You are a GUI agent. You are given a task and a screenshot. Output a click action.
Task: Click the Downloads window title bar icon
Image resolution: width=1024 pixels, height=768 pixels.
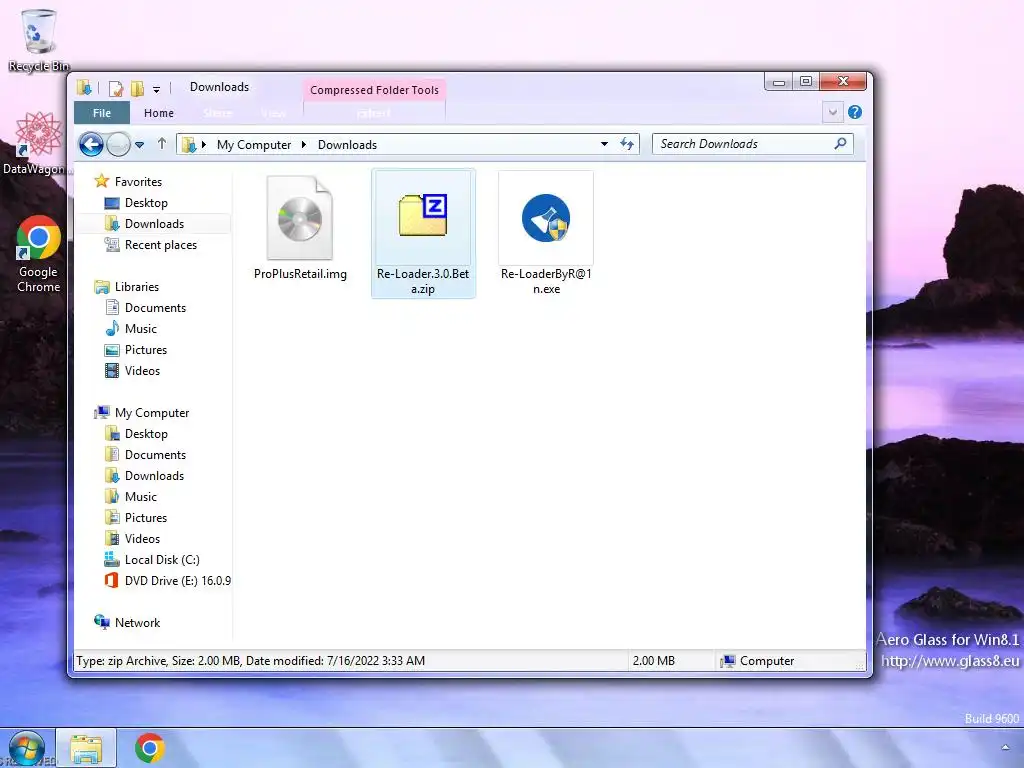(84, 88)
